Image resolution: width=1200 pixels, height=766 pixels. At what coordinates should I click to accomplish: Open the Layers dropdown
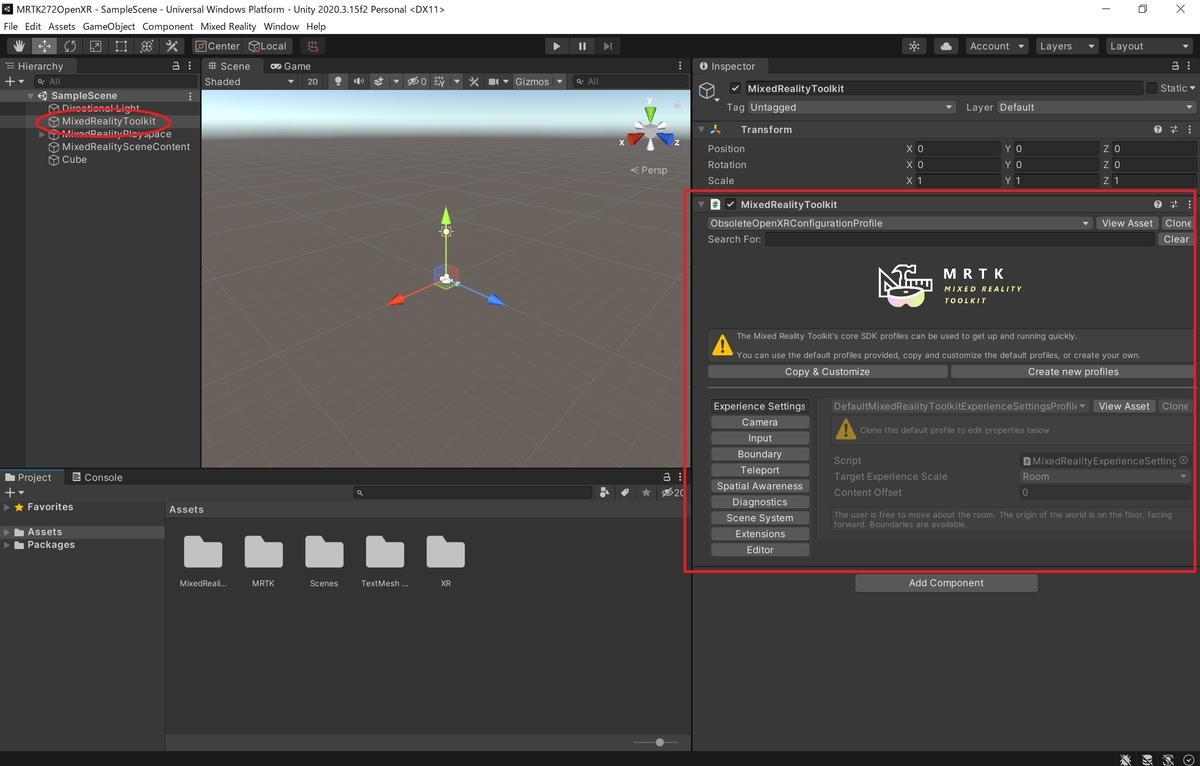coord(1066,46)
